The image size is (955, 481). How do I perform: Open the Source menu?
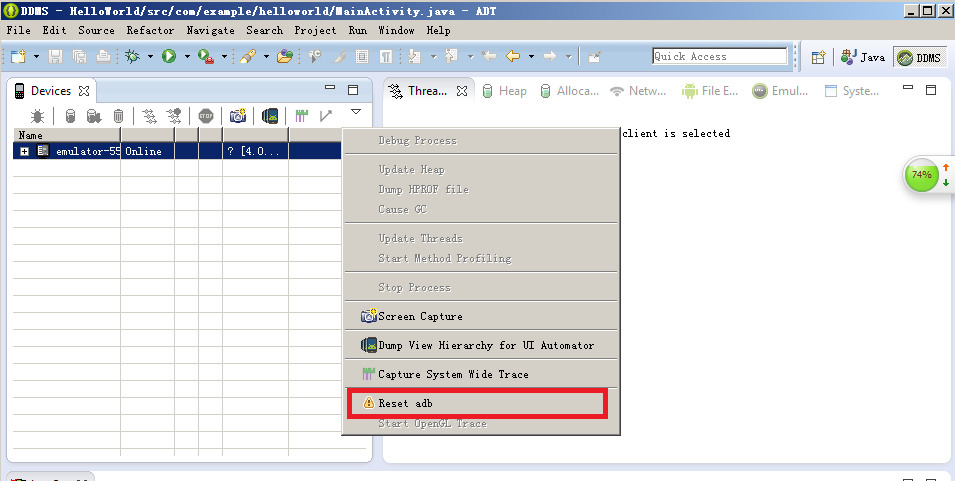[x=96, y=30]
